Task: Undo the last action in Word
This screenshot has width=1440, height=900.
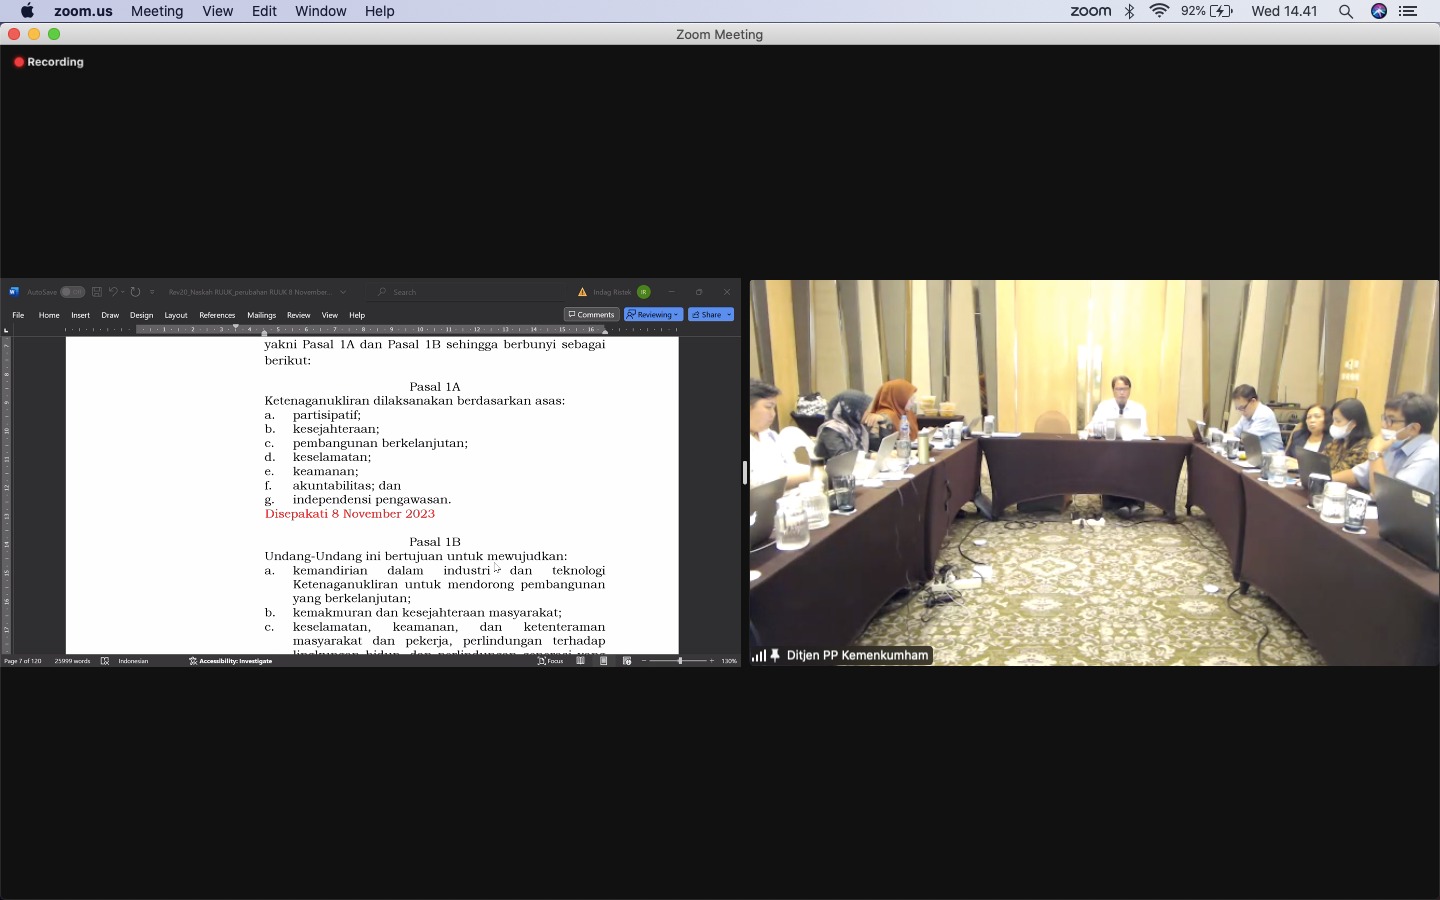Action: pos(113,292)
